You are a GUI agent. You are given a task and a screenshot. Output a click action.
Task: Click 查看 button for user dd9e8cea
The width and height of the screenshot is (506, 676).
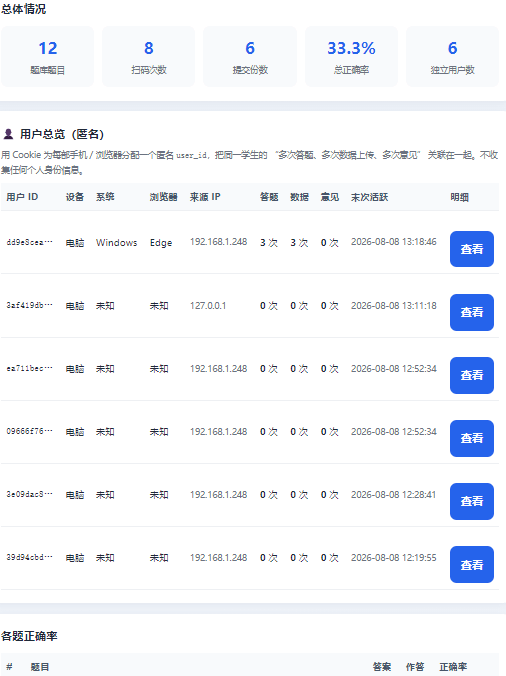point(472,249)
